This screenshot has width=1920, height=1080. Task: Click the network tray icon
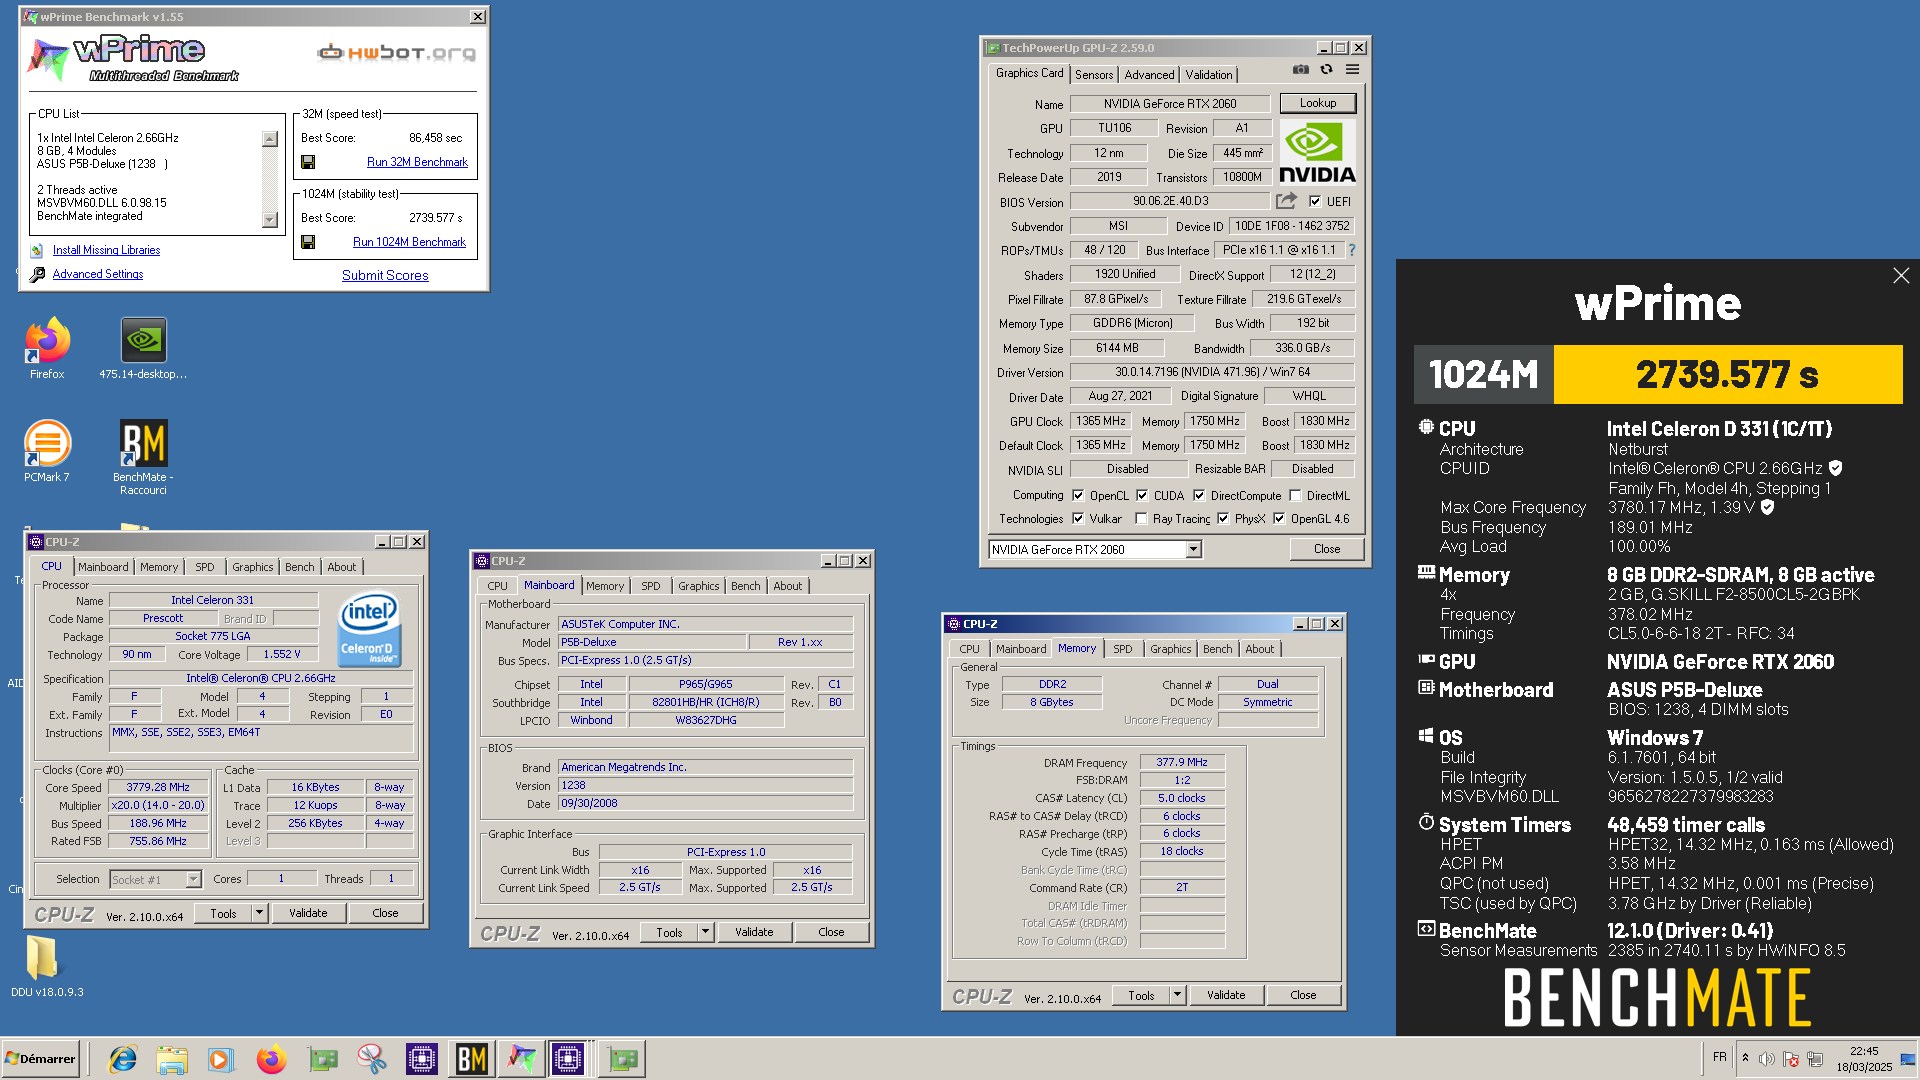point(1815,1059)
